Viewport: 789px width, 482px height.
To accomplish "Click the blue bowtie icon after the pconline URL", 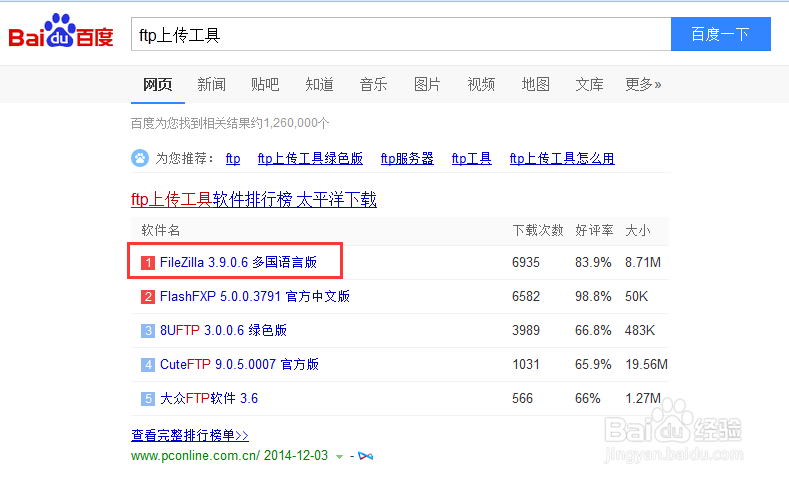I will coord(366,456).
